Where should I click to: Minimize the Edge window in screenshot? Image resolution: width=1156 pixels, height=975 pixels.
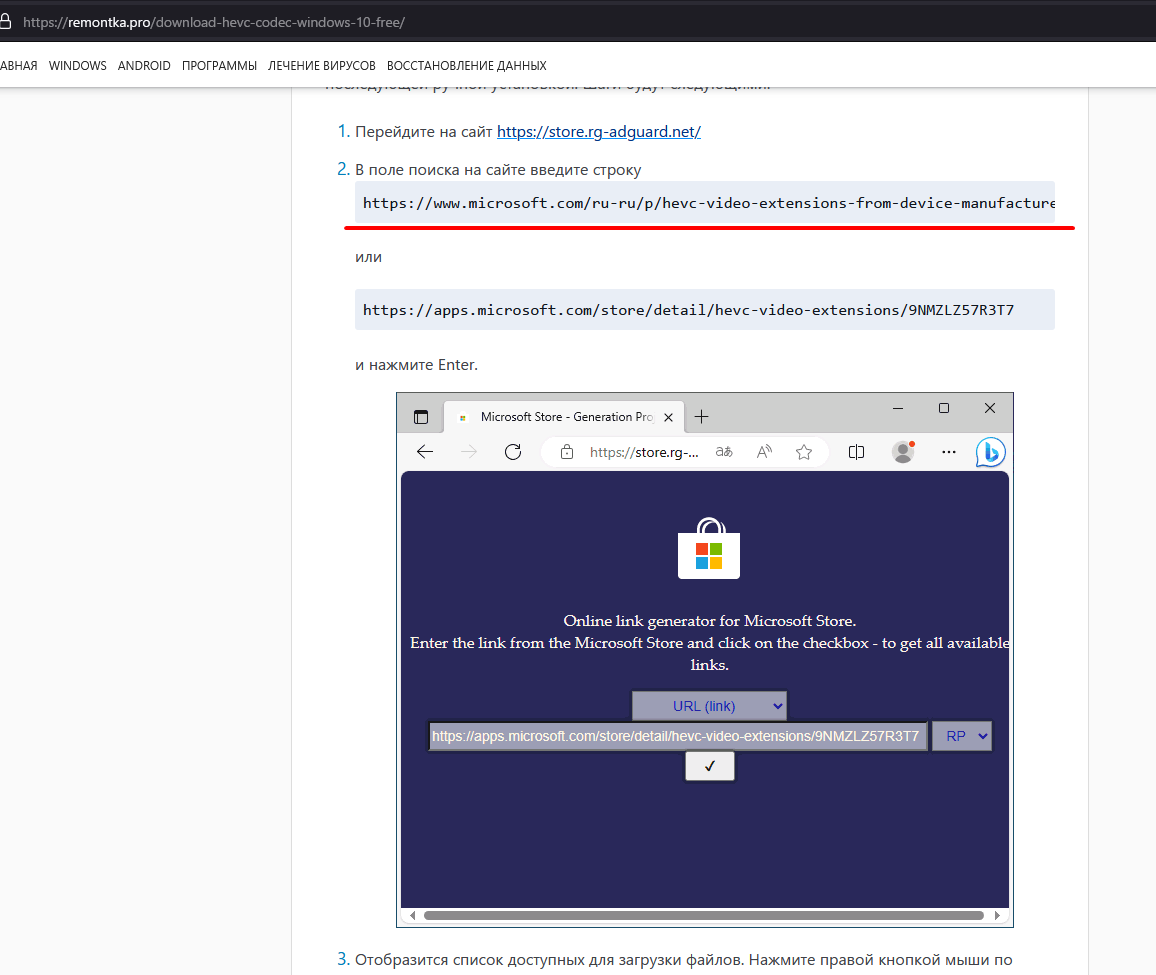898,408
